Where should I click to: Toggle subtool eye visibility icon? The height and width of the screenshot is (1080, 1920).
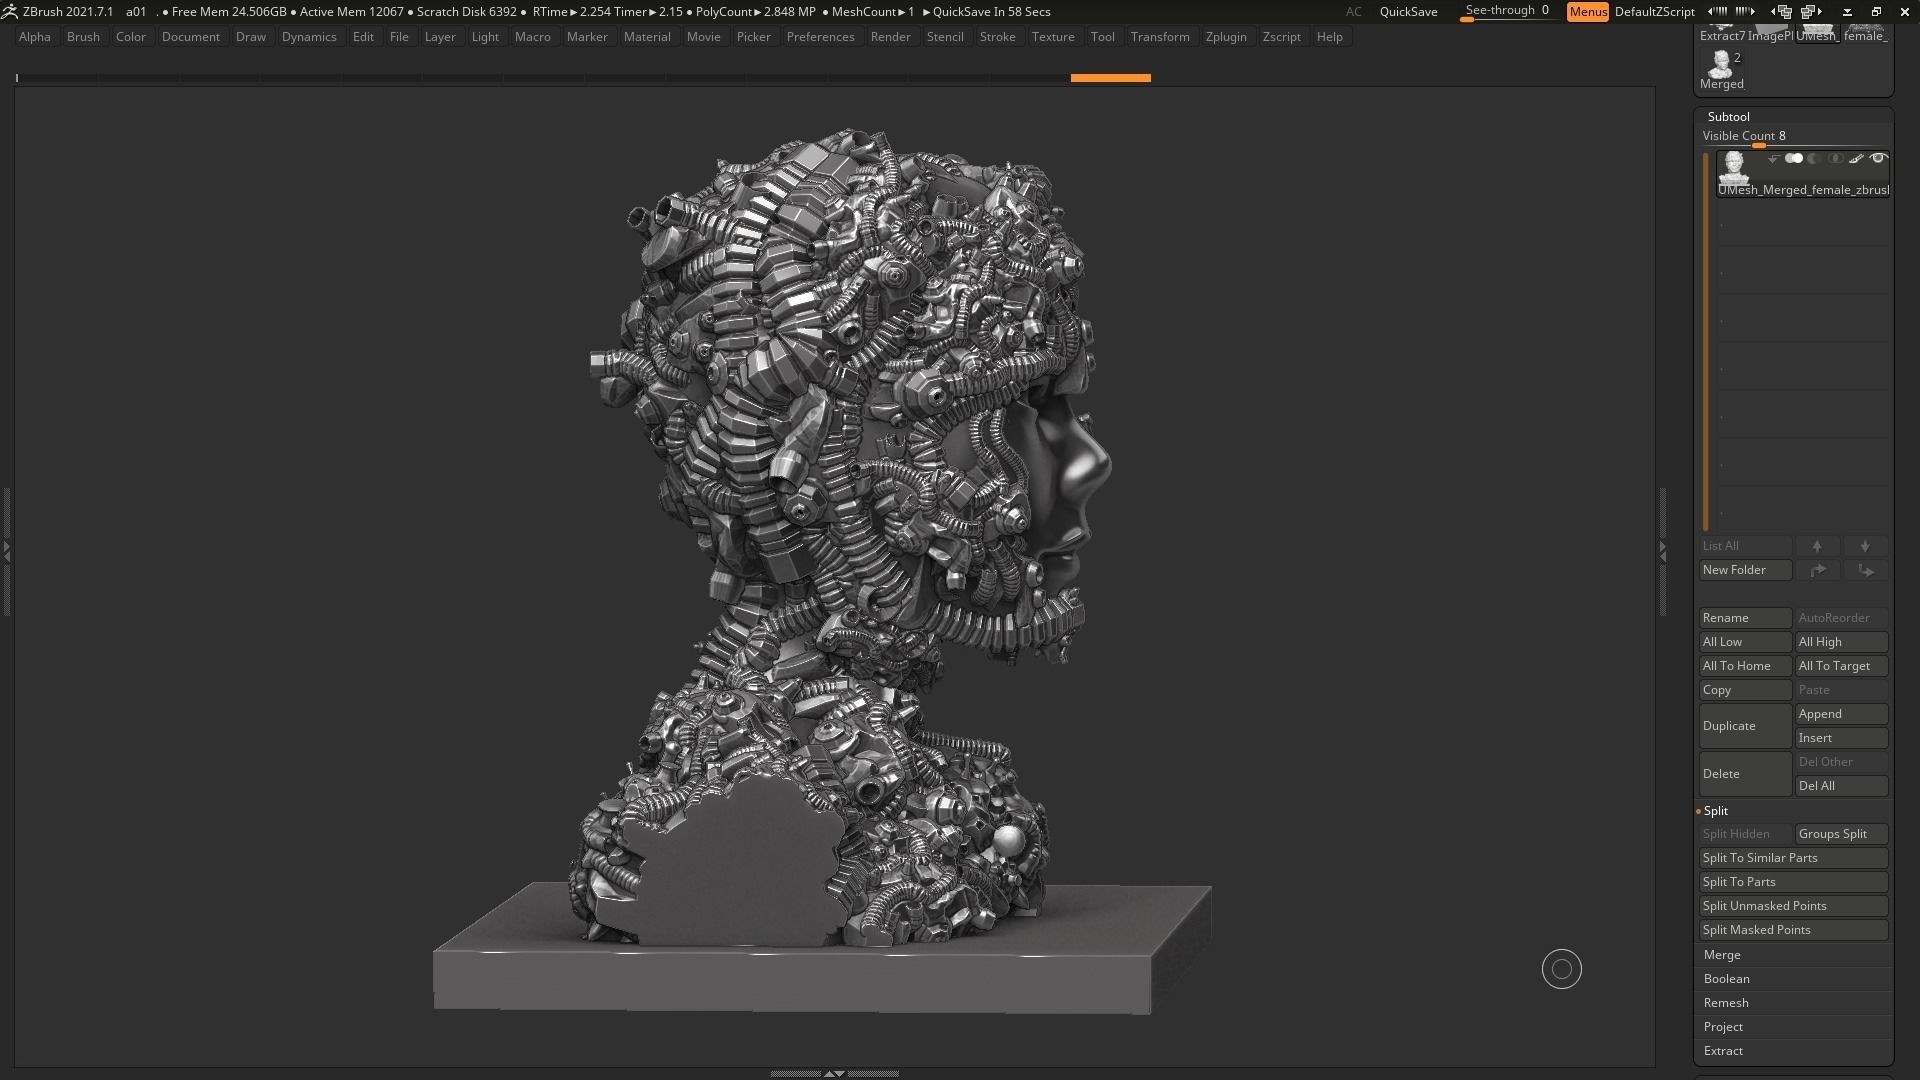point(1879,158)
